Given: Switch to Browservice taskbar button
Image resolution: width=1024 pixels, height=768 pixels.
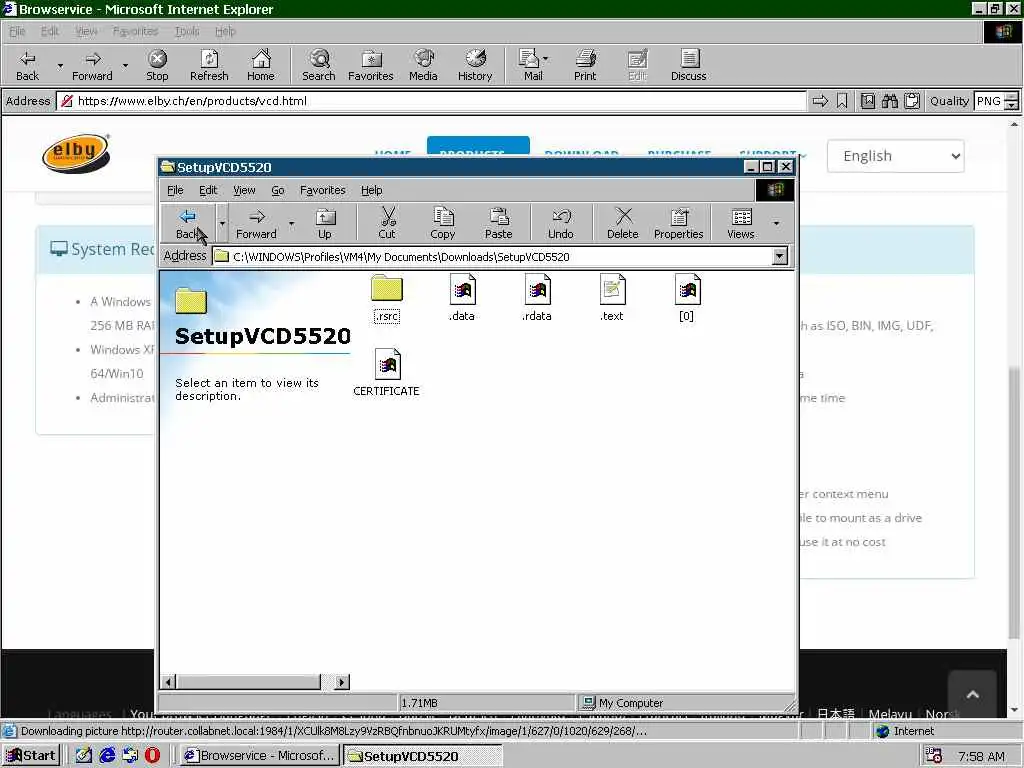Looking at the screenshot, I should (260, 756).
